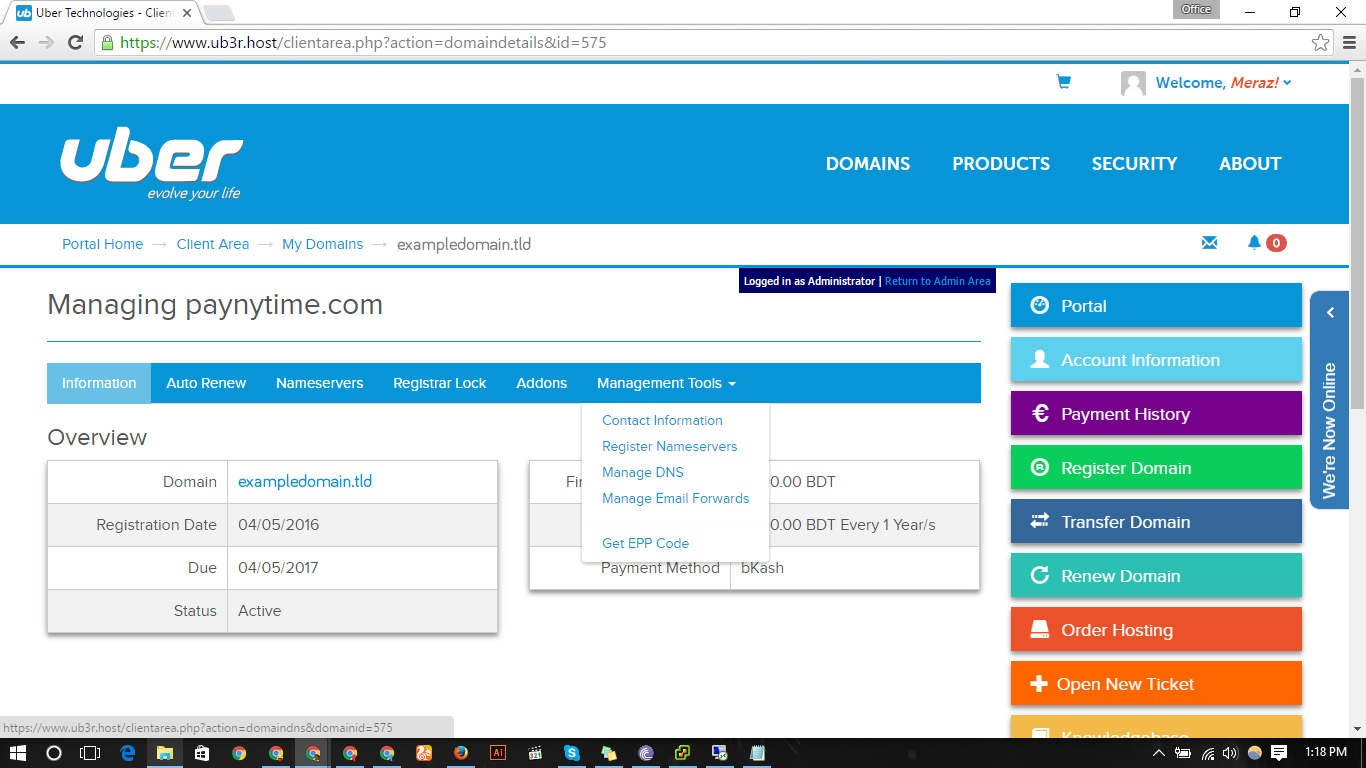
Task: Choose Manage DNS from dropdown
Action: (643, 472)
